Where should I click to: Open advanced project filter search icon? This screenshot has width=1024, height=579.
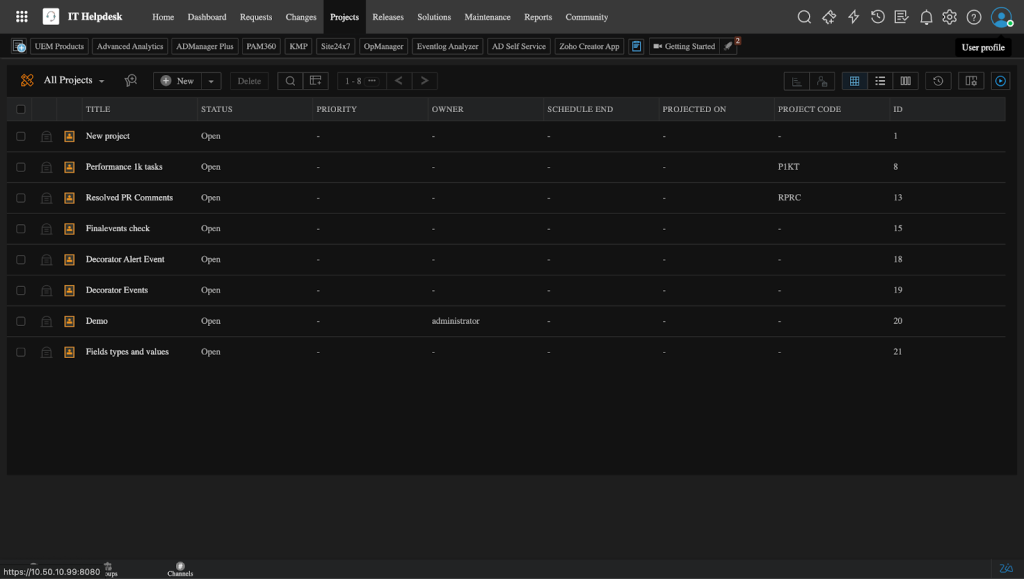131,80
